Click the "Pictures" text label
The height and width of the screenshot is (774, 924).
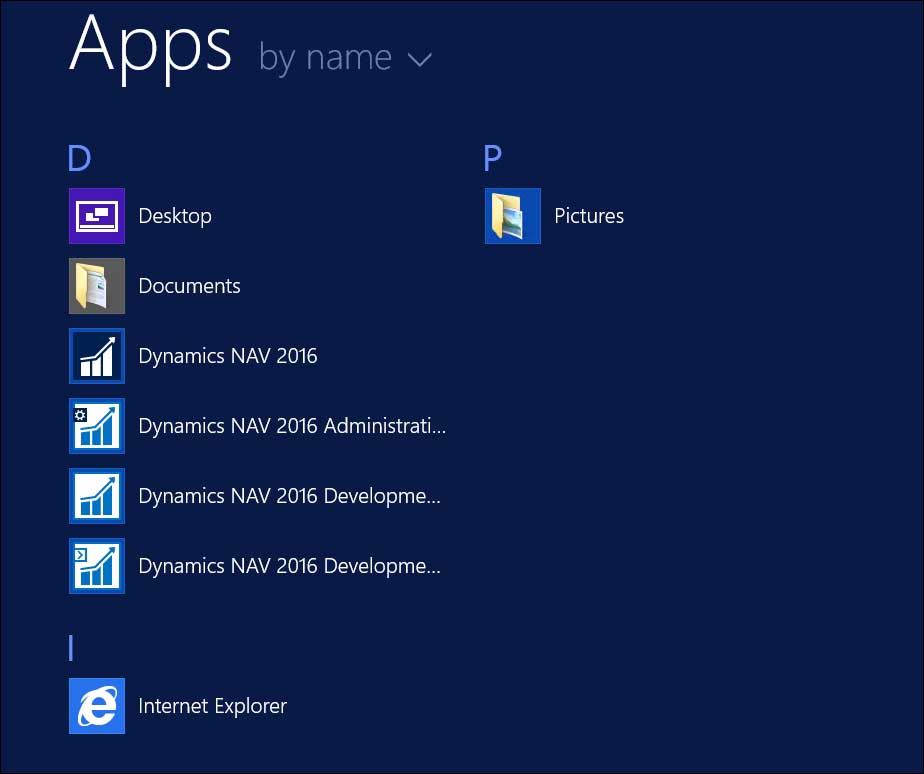pyautogui.click(x=588, y=215)
